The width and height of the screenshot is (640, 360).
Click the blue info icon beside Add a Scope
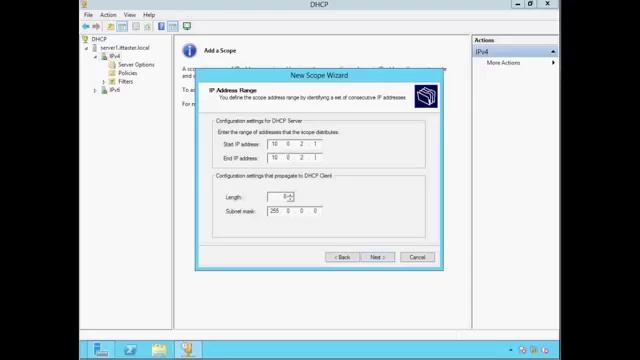point(189,51)
